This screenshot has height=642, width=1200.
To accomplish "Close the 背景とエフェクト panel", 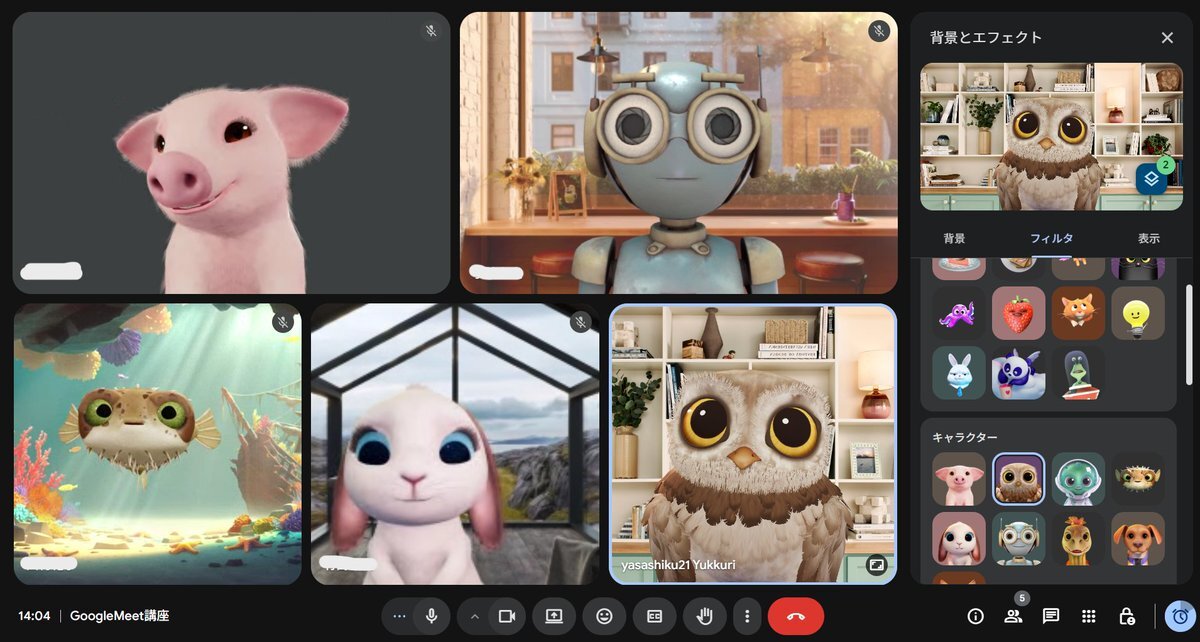I will [1167, 38].
